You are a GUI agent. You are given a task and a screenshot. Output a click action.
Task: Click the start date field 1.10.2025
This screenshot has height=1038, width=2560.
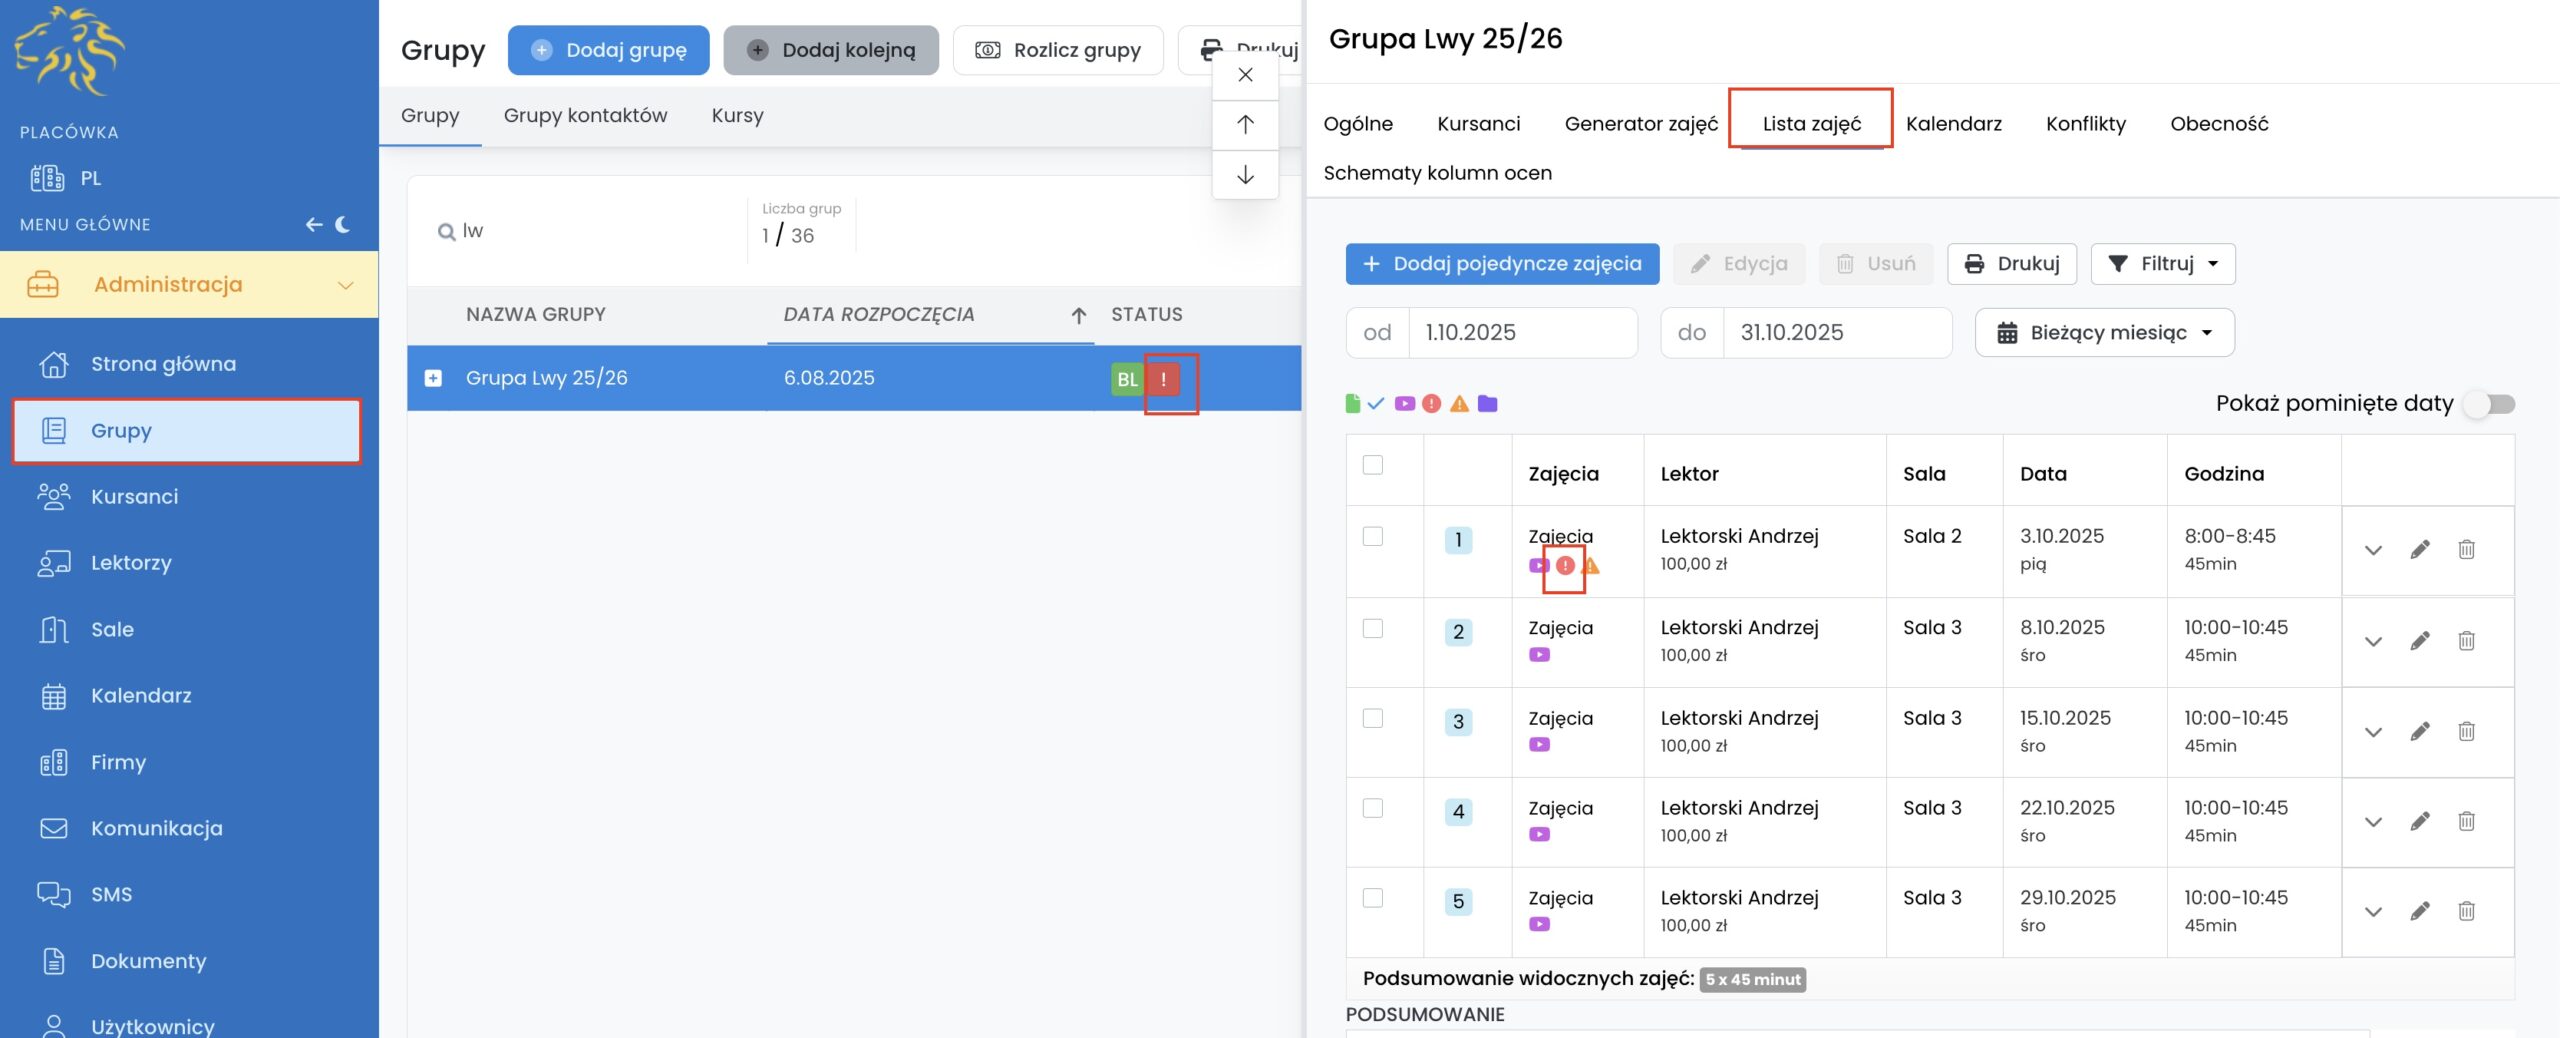click(x=1521, y=333)
